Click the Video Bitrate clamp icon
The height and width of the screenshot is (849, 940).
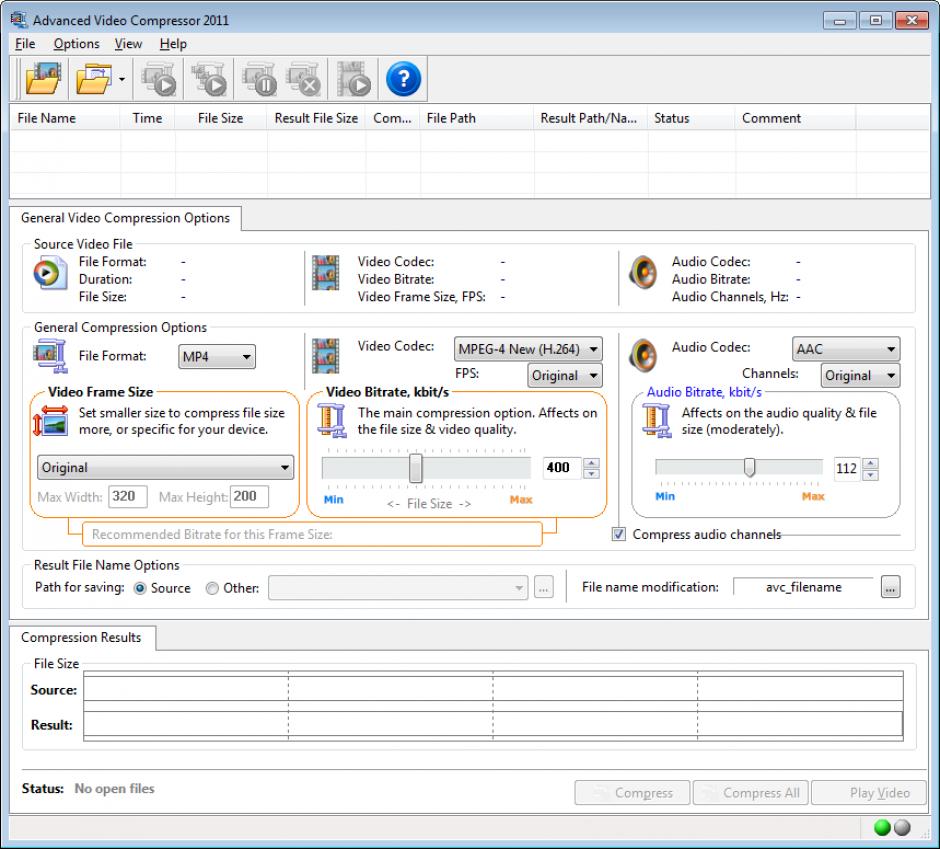[x=332, y=420]
